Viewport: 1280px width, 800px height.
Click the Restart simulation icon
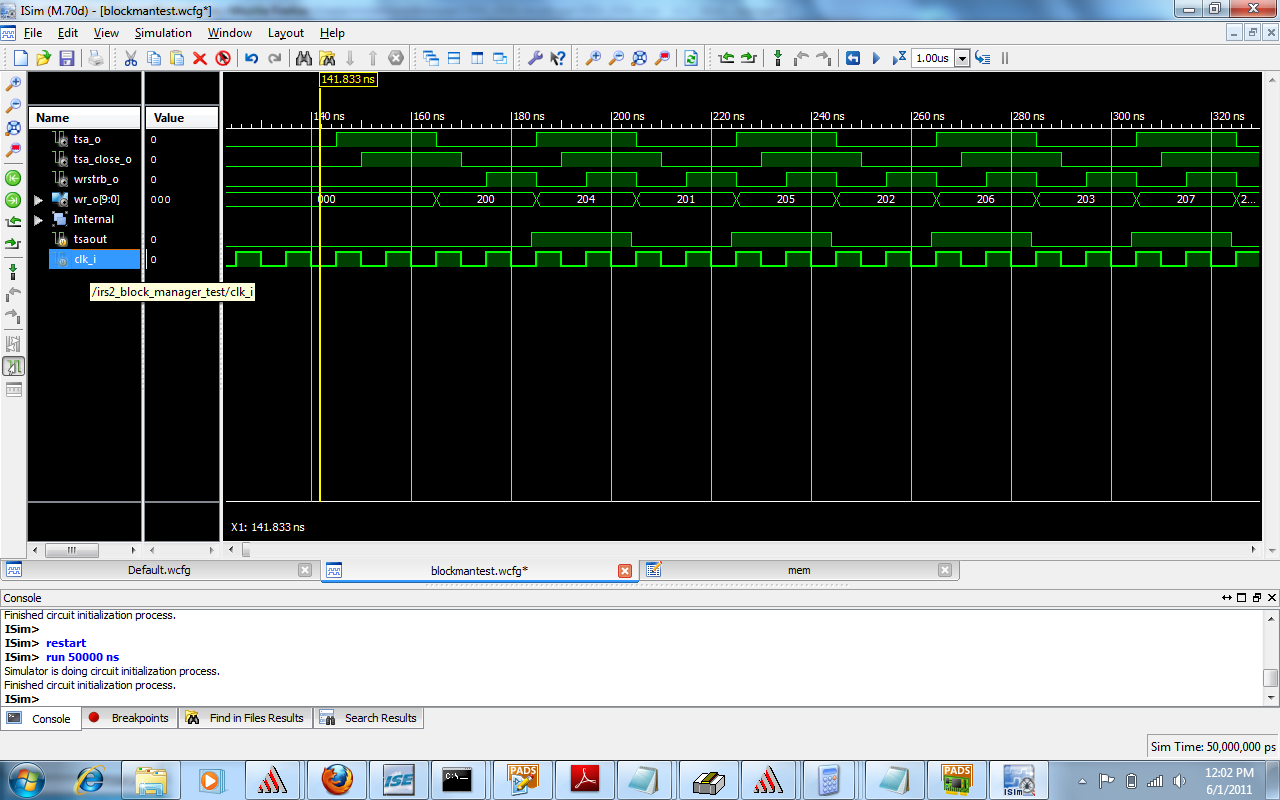853,58
